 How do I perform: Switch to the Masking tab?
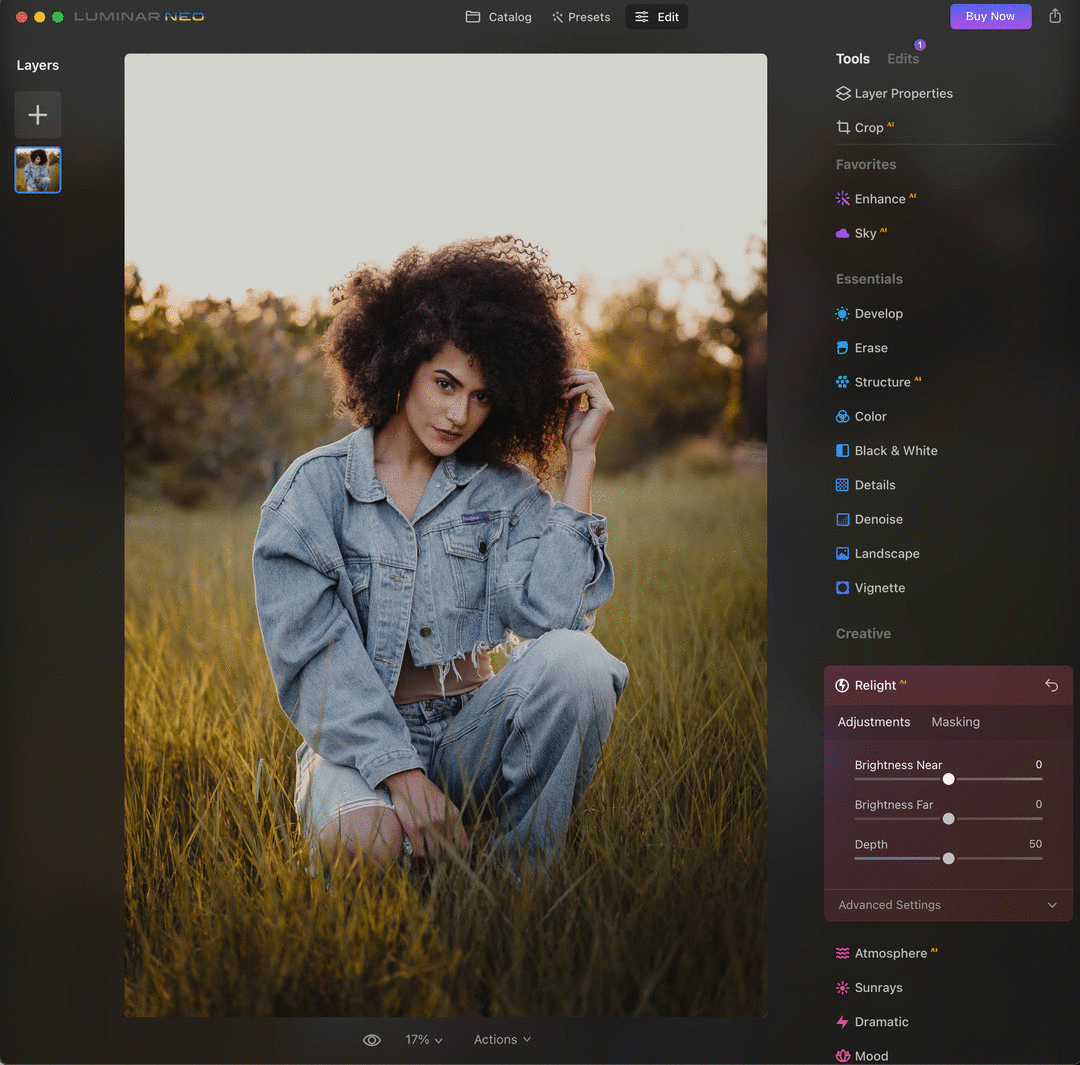pos(955,722)
